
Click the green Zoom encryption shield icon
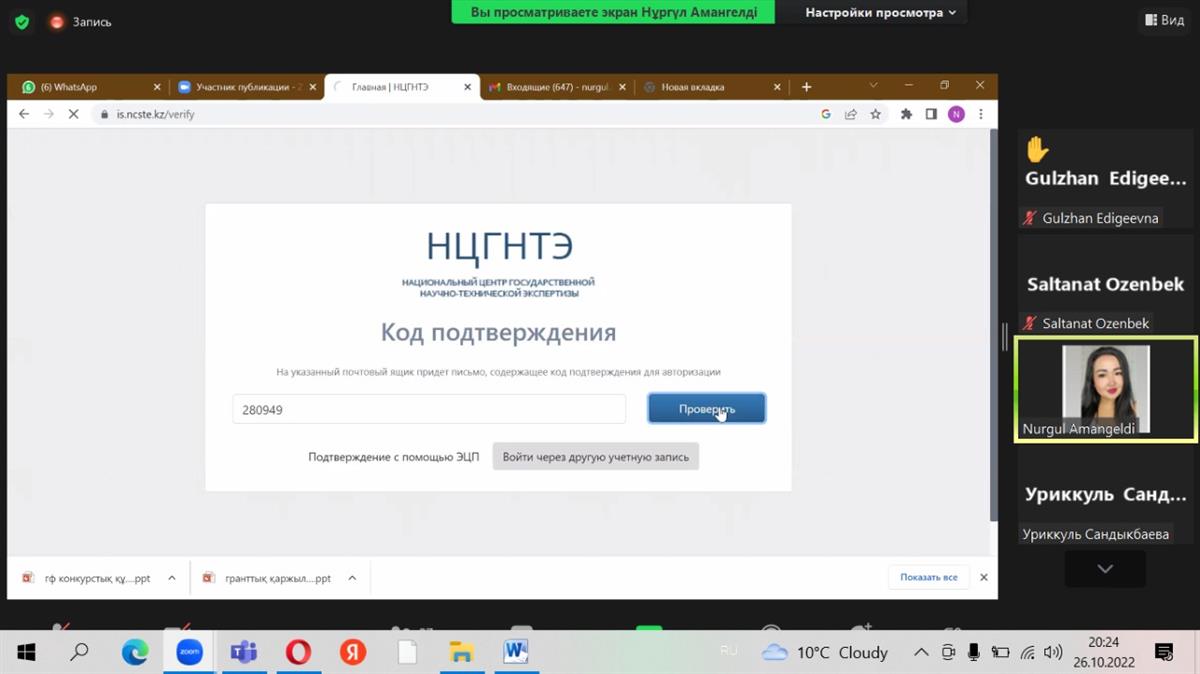tap(22, 21)
